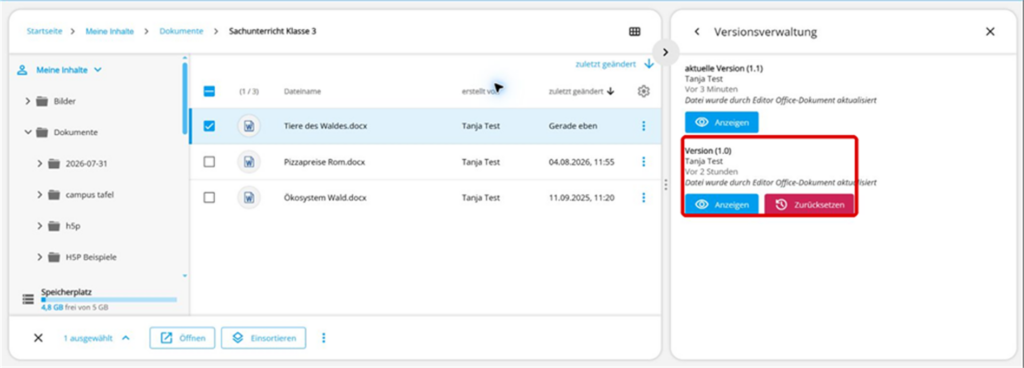Go to Startseite breadcrumb
The height and width of the screenshot is (368, 1024).
[44, 31]
